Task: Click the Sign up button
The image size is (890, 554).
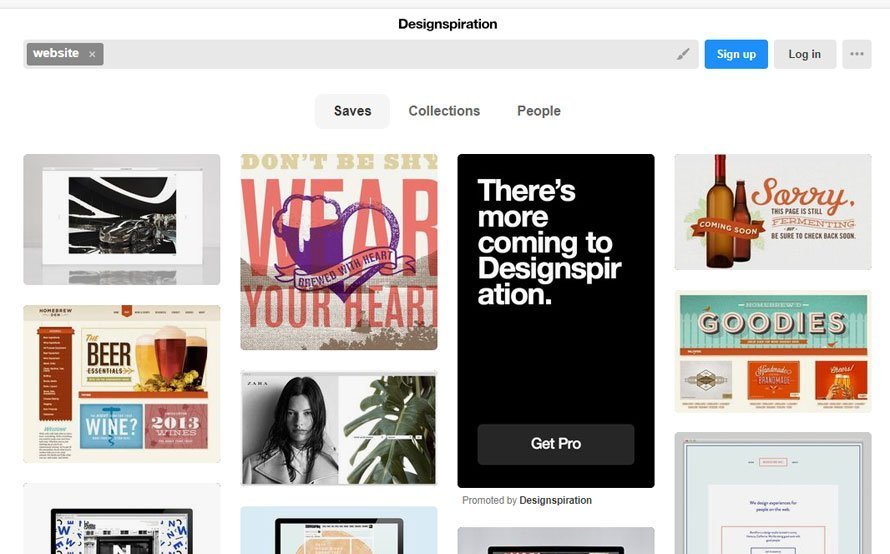Action: [736, 54]
